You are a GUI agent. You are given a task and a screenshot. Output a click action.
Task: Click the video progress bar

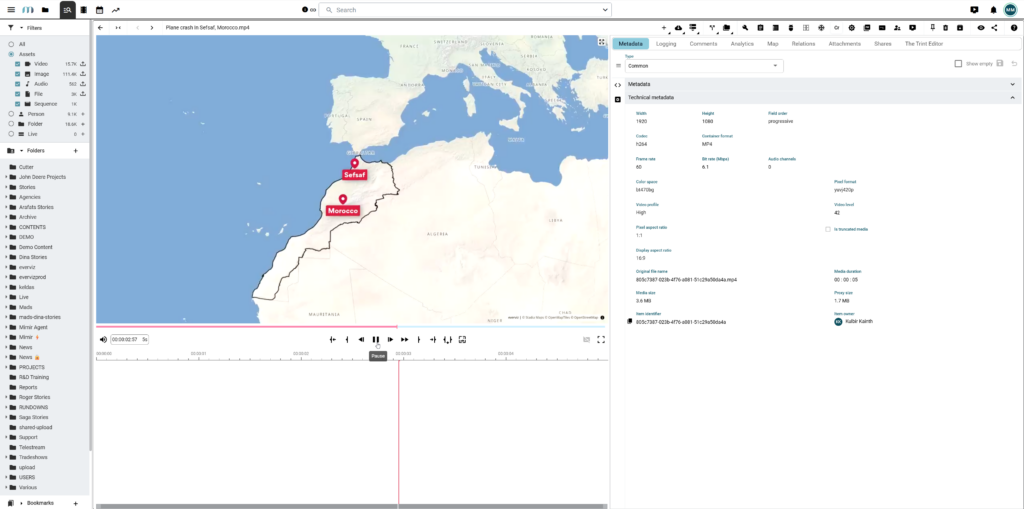pyautogui.click(x=351, y=326)
